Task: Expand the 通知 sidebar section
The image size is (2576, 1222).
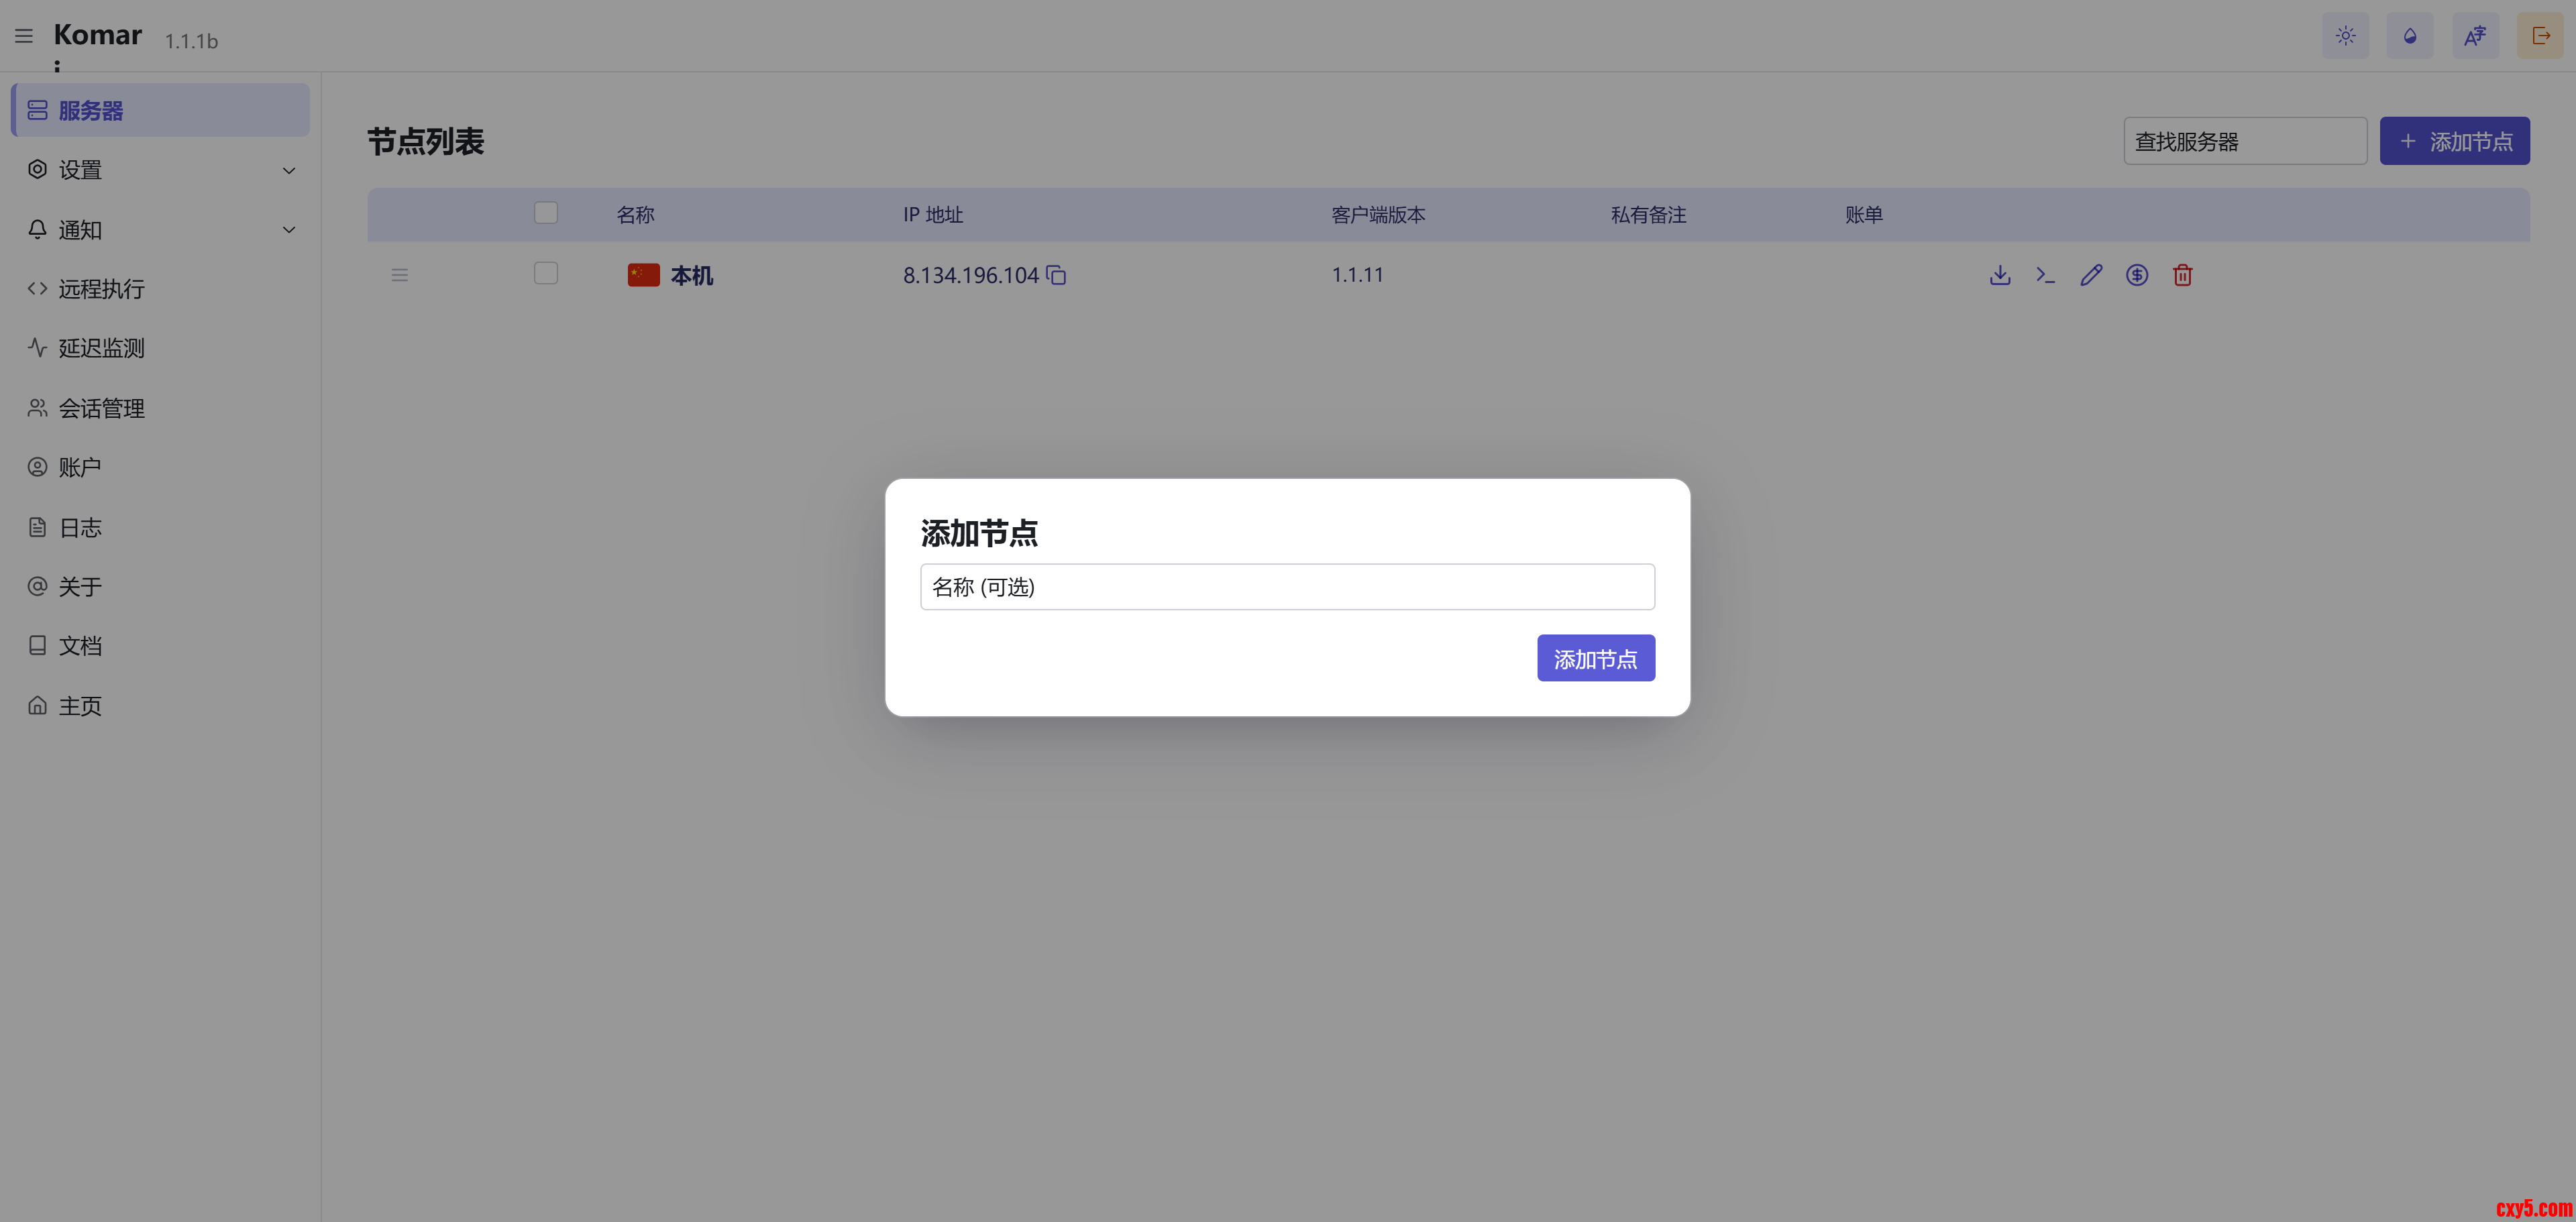Action: pyautogui.click(x=160, y=230)
